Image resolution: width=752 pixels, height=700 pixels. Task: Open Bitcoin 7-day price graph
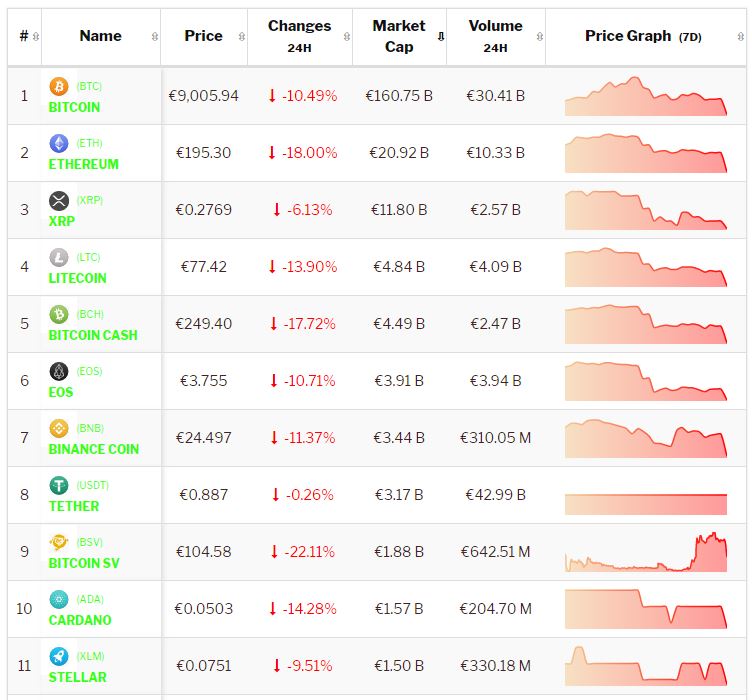pos(646,96)
